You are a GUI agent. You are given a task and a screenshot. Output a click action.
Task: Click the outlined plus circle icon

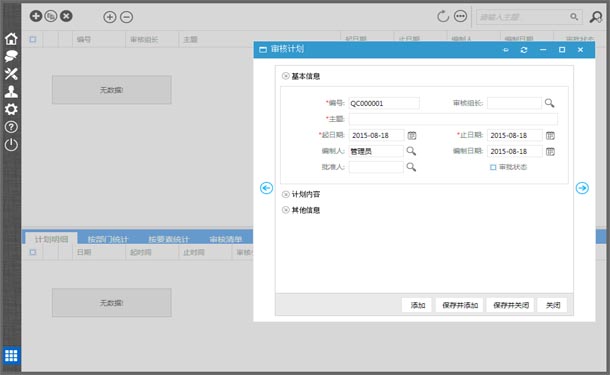110,17
